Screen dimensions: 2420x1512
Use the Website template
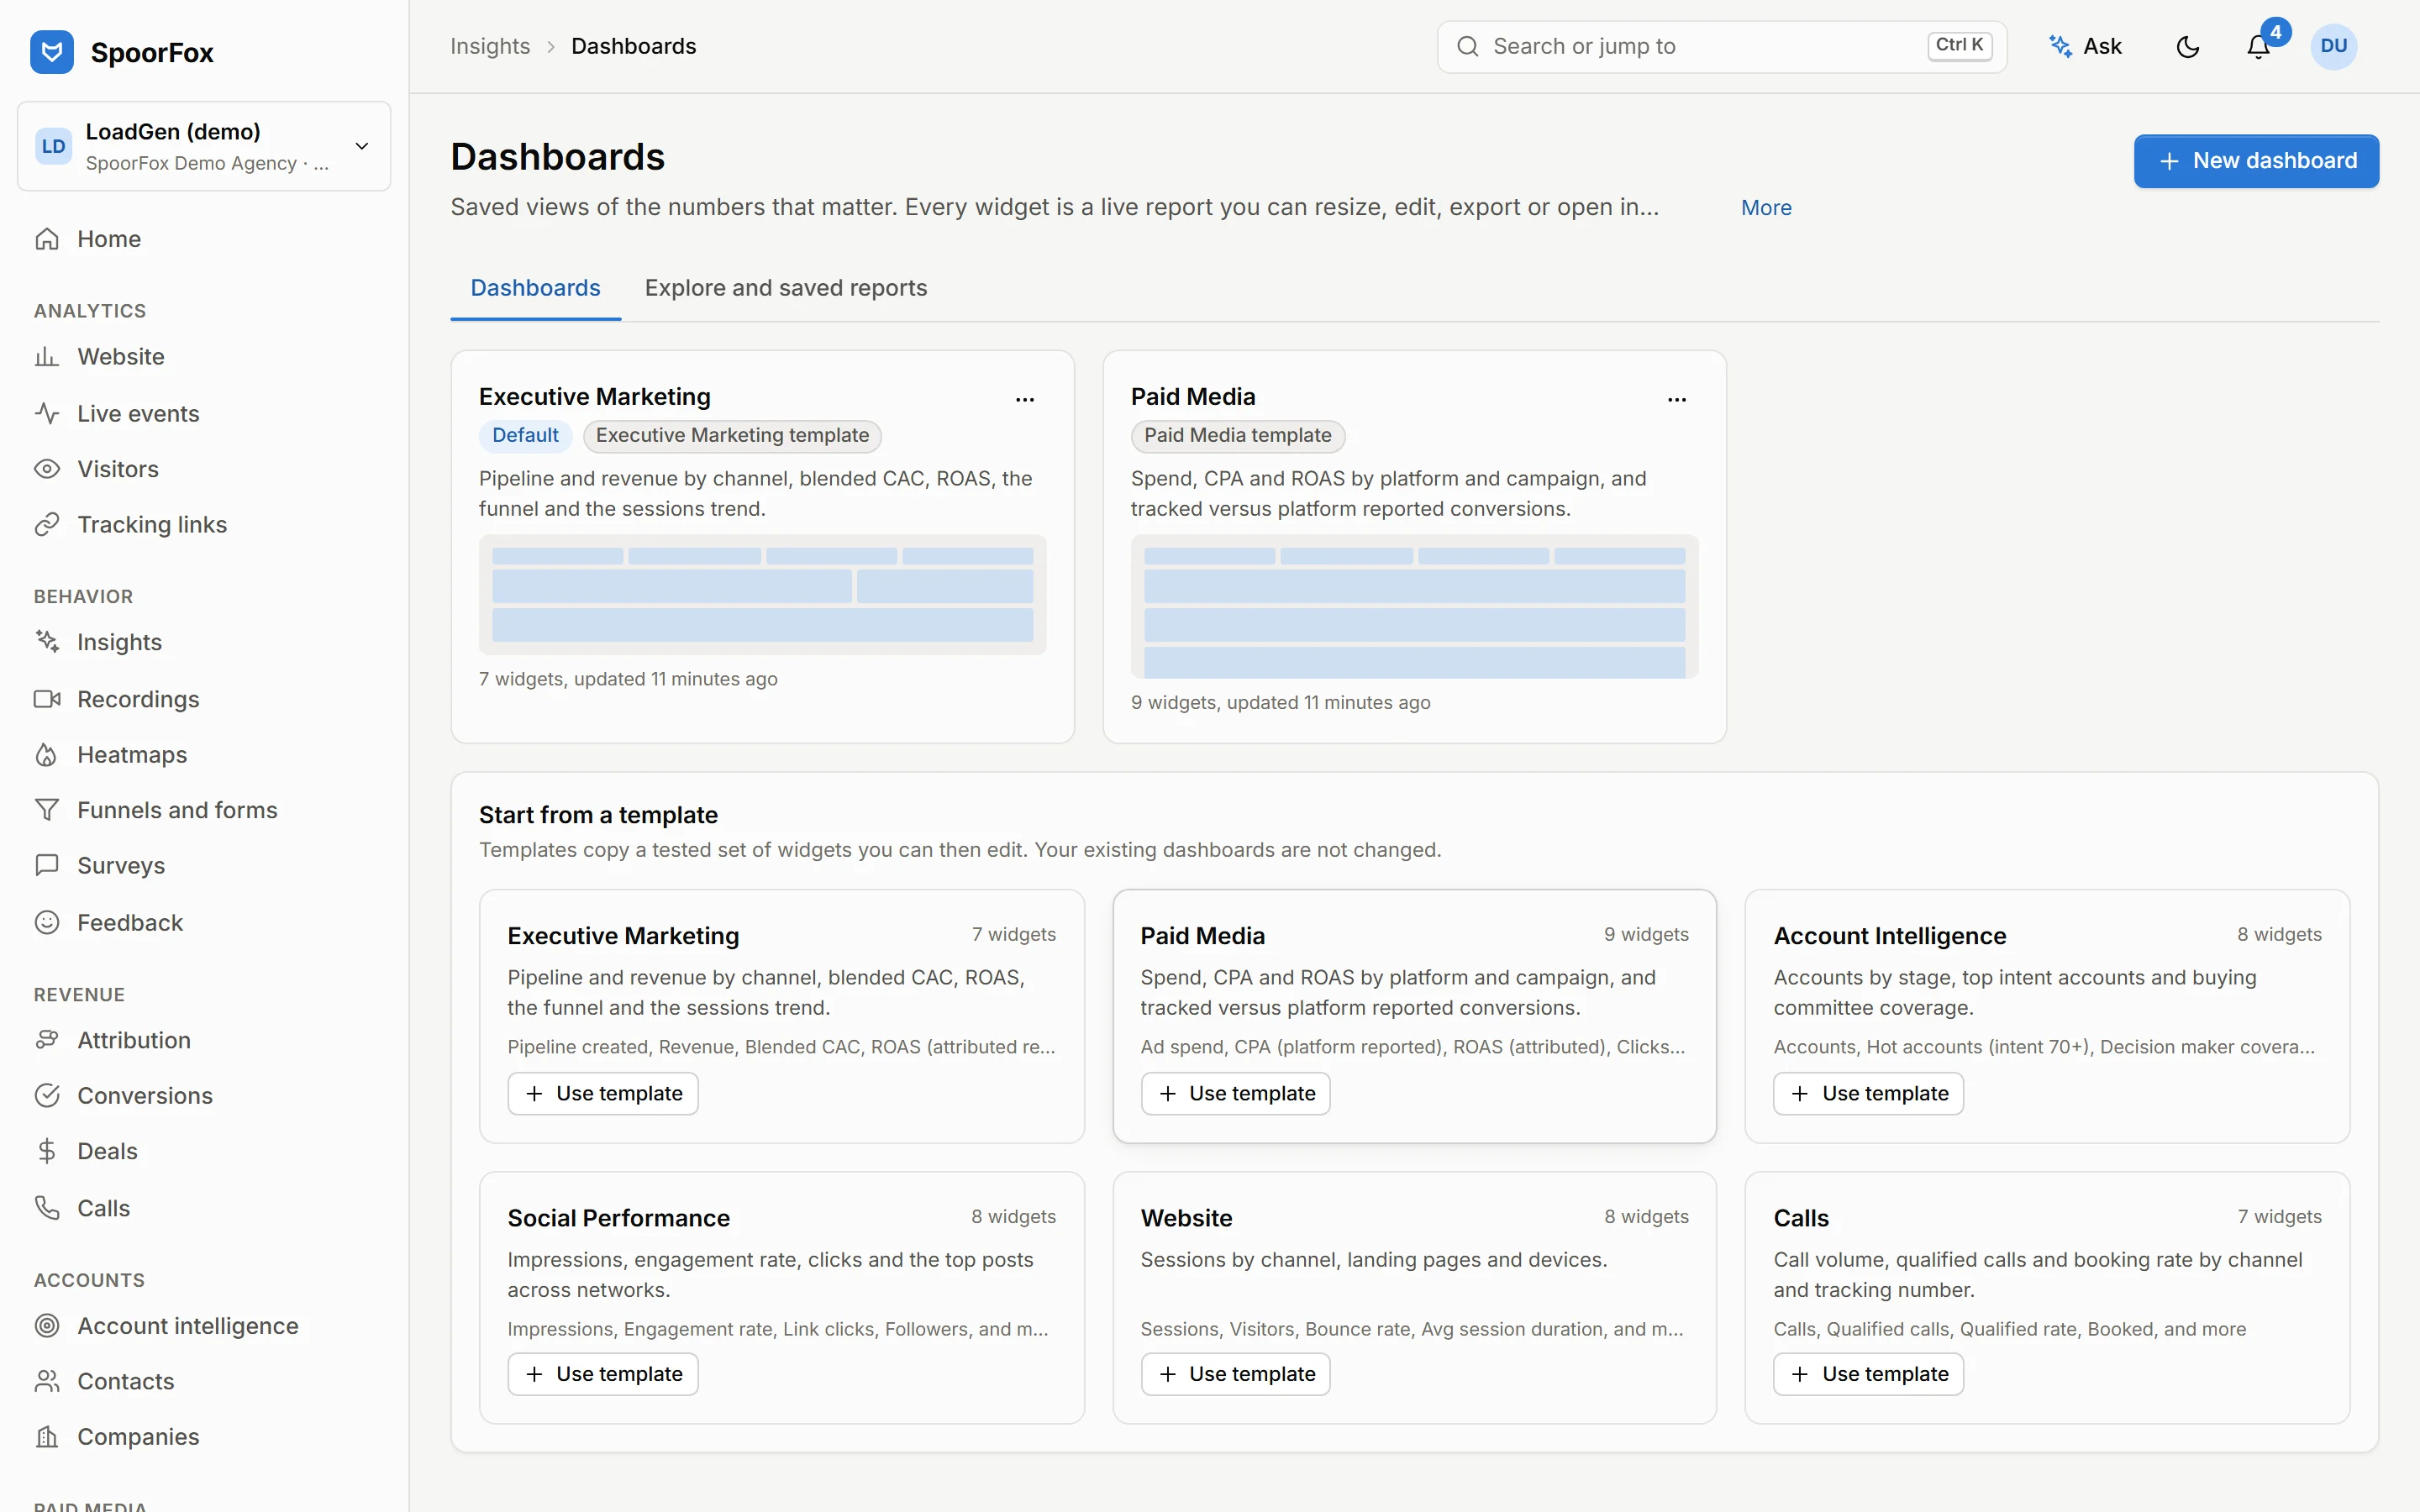point(1235,1374)
